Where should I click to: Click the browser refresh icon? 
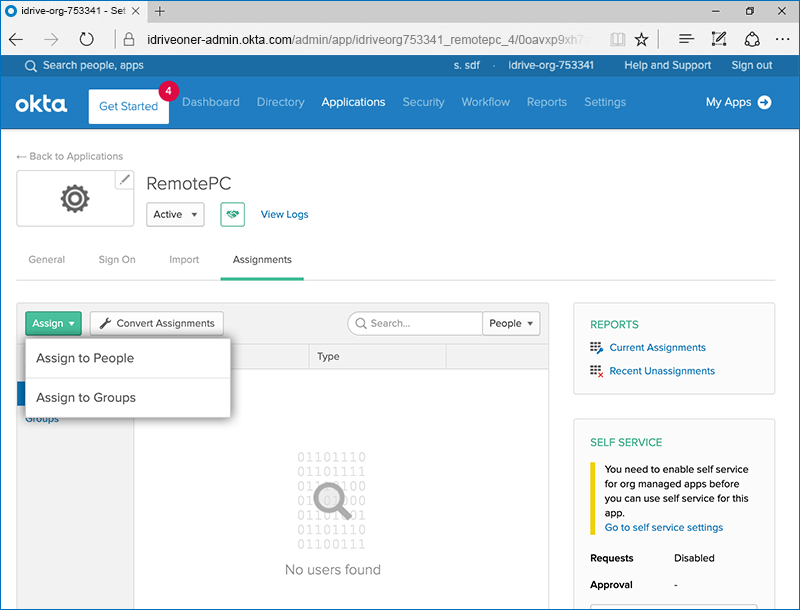click(87, 39)
